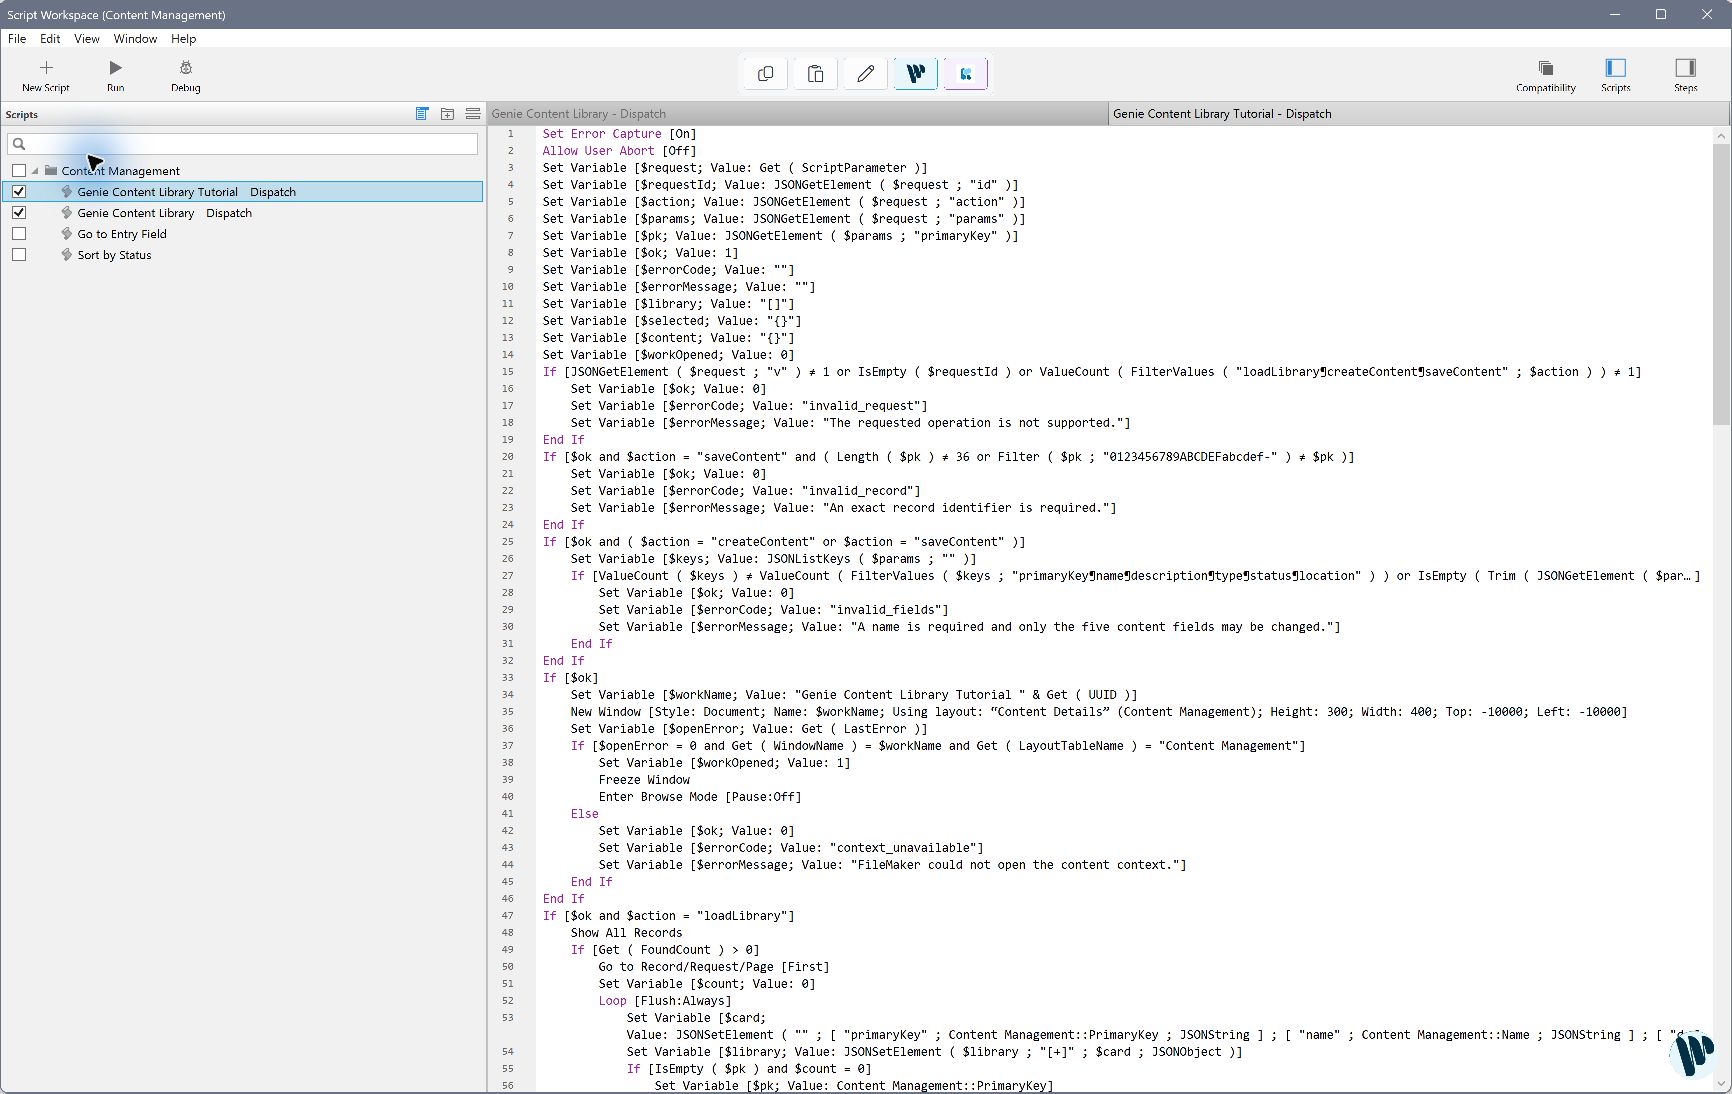Image resolution: width=1732 pixels, height=1094 pixels.
Task: Click script icon beside Genie Content Library Tutorial
Action: tap(67, 192)
